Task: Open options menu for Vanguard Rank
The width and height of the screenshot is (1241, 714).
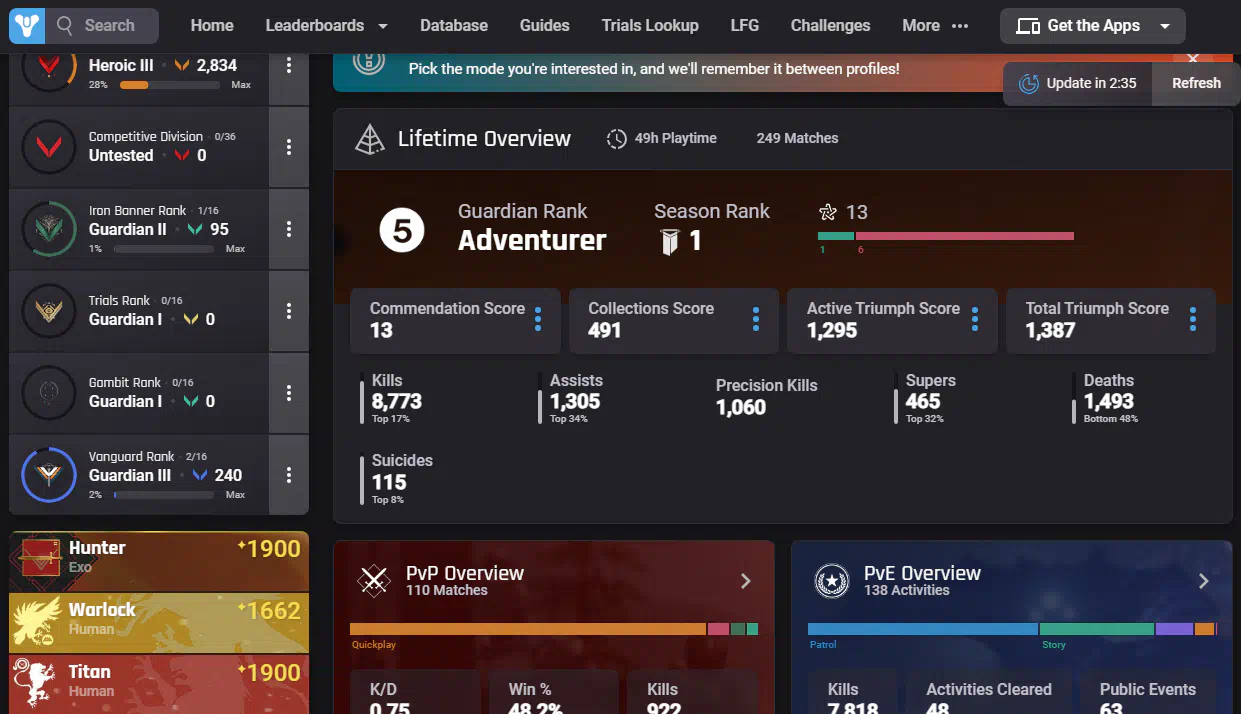Action: tap(289, 475)
